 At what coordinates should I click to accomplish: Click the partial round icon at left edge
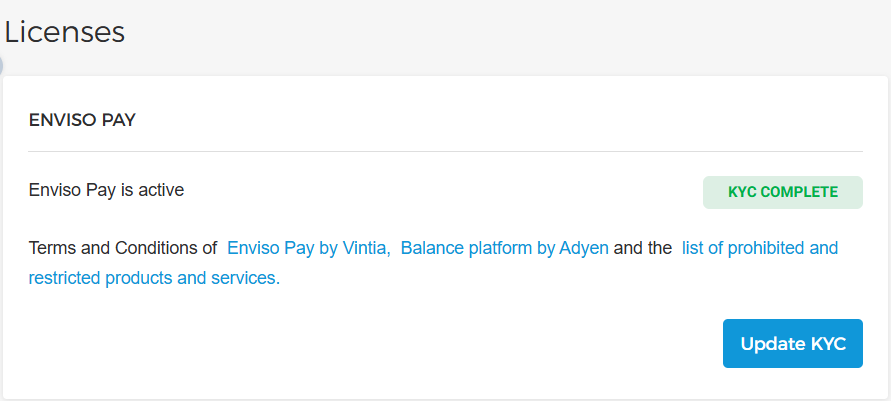coord(1,66)
